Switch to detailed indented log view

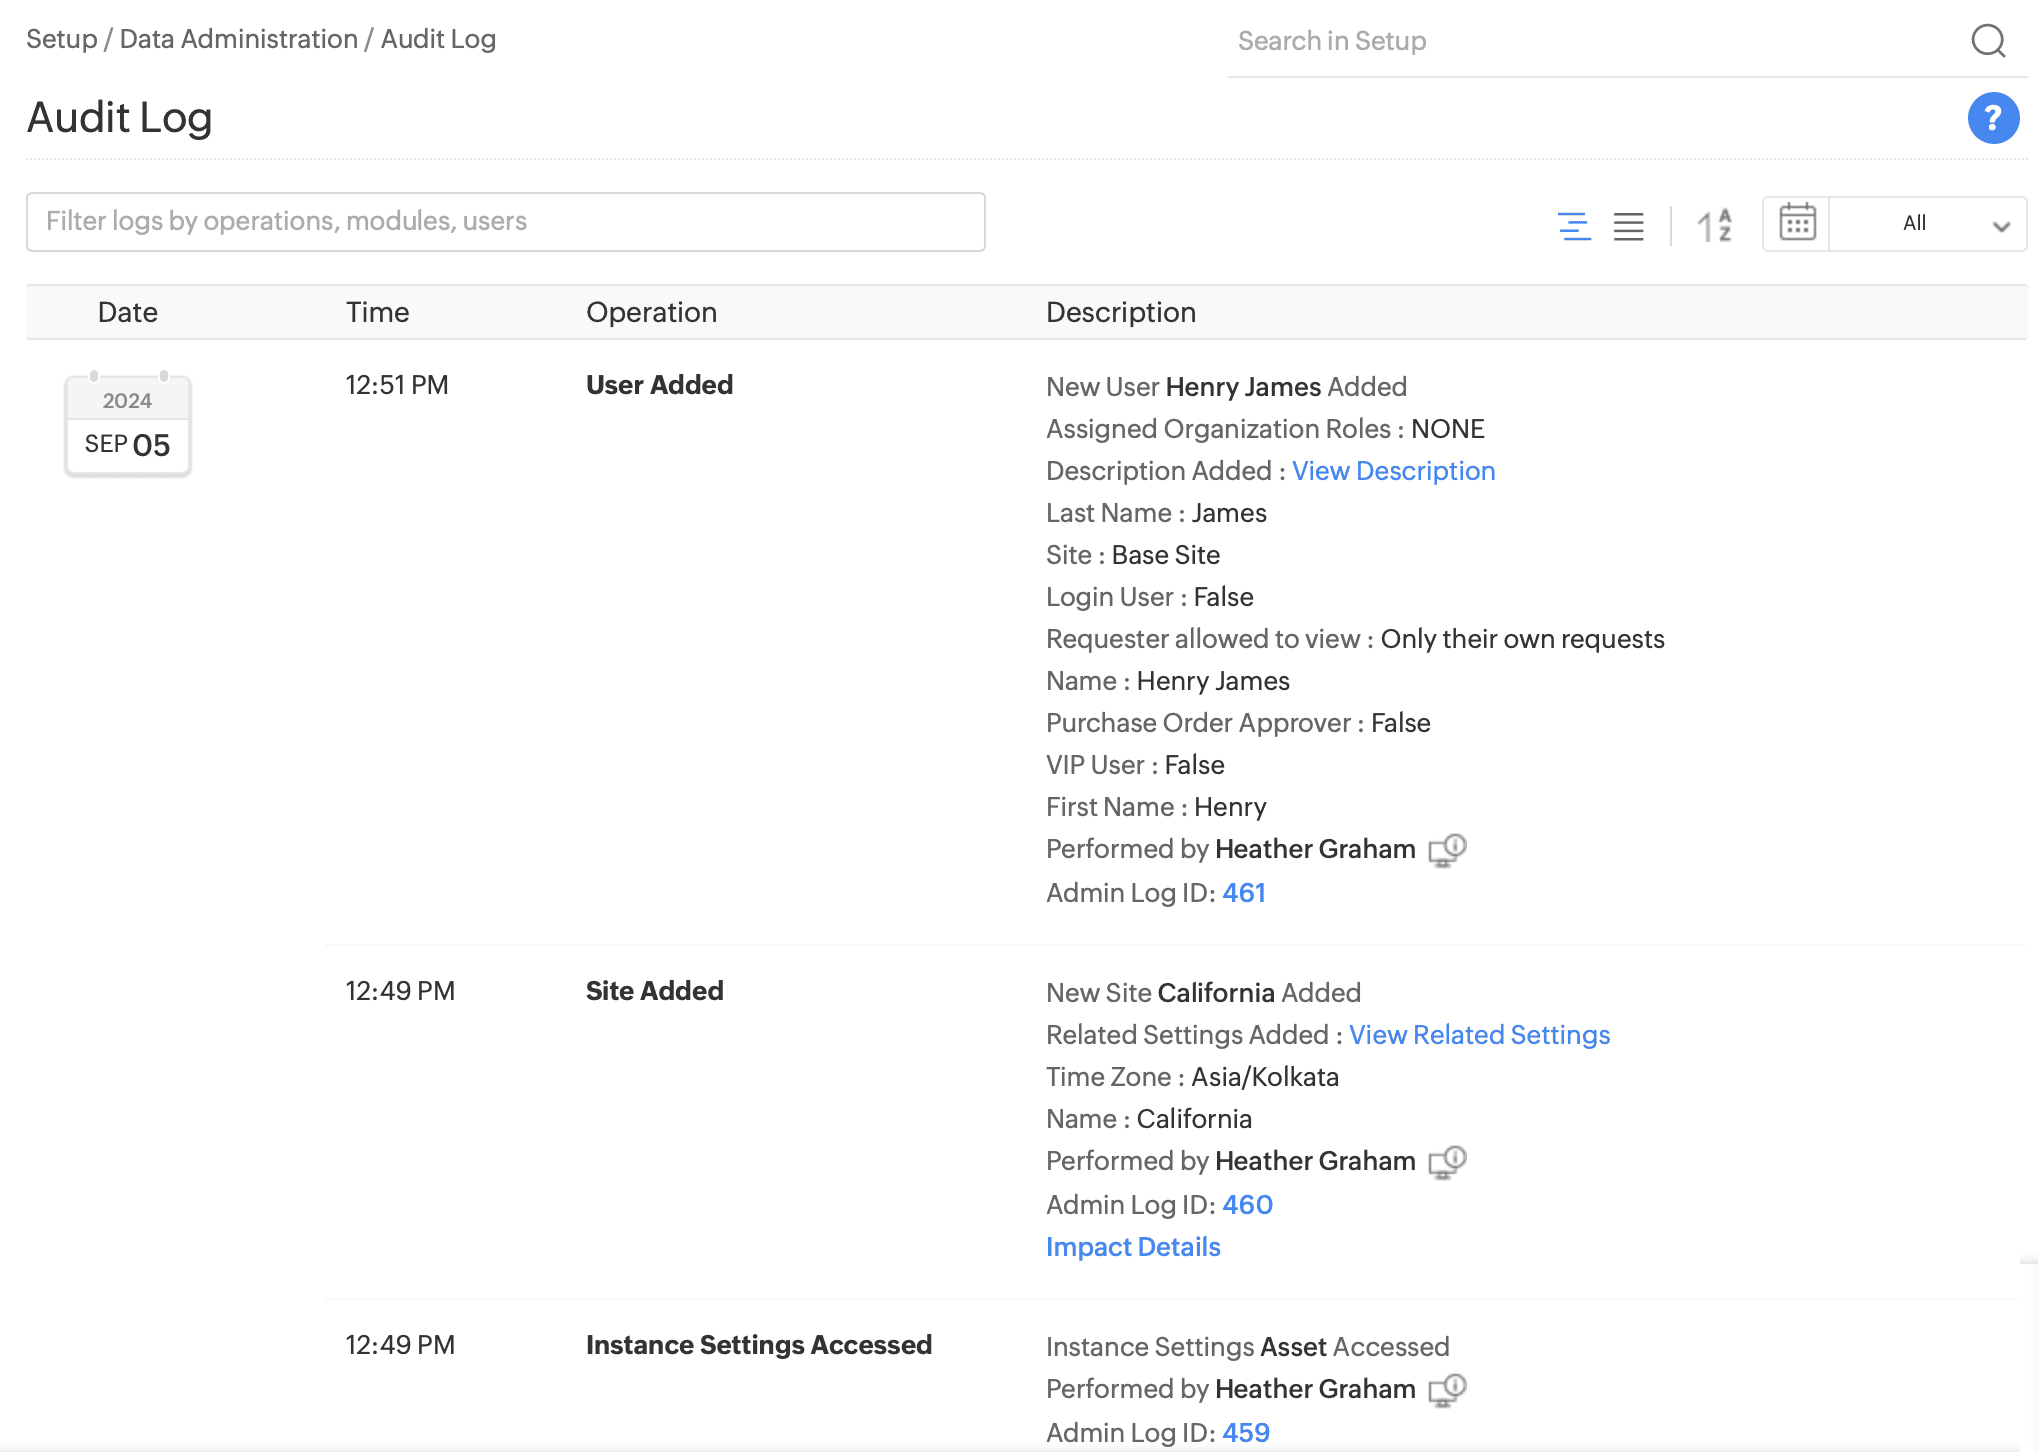point(1574,225)
